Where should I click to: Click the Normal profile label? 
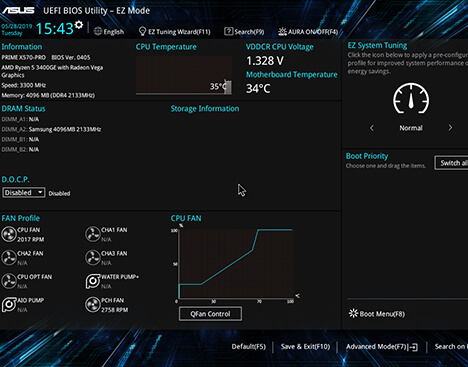(x=411, y=128)
